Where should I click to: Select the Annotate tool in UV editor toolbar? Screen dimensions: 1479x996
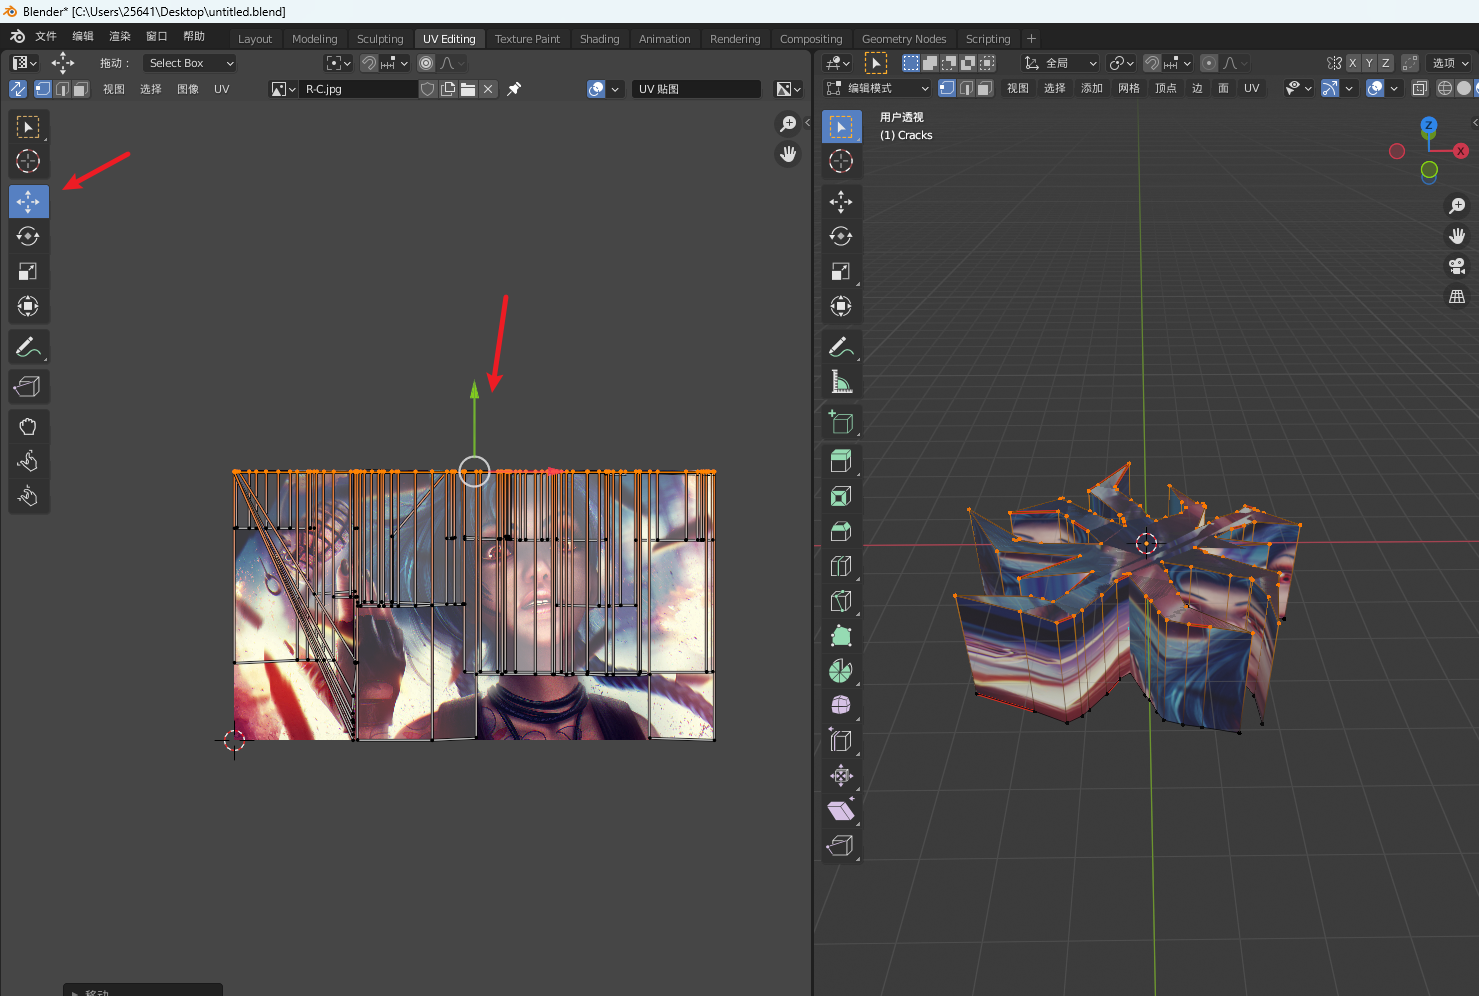click(x=28, y=347)
